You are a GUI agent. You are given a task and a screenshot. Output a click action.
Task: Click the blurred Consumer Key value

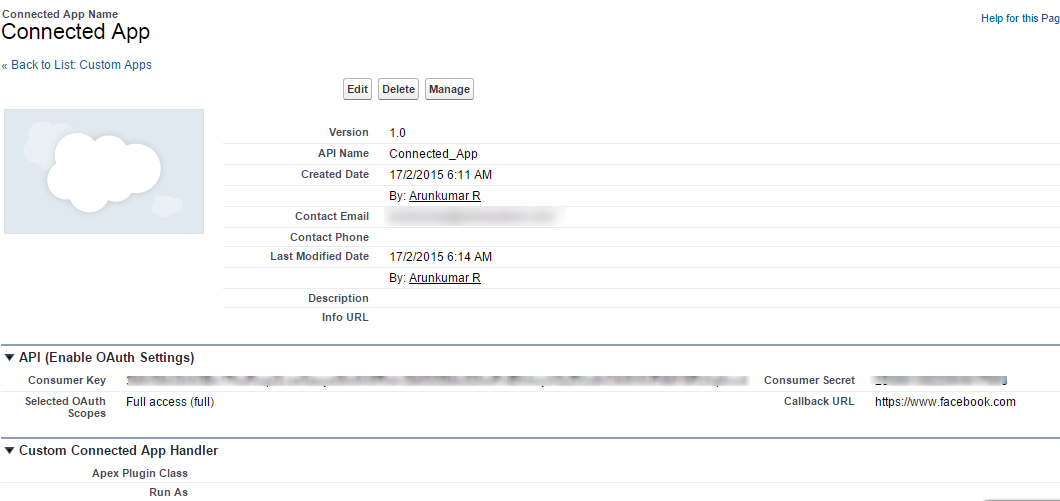pos(438,381)
